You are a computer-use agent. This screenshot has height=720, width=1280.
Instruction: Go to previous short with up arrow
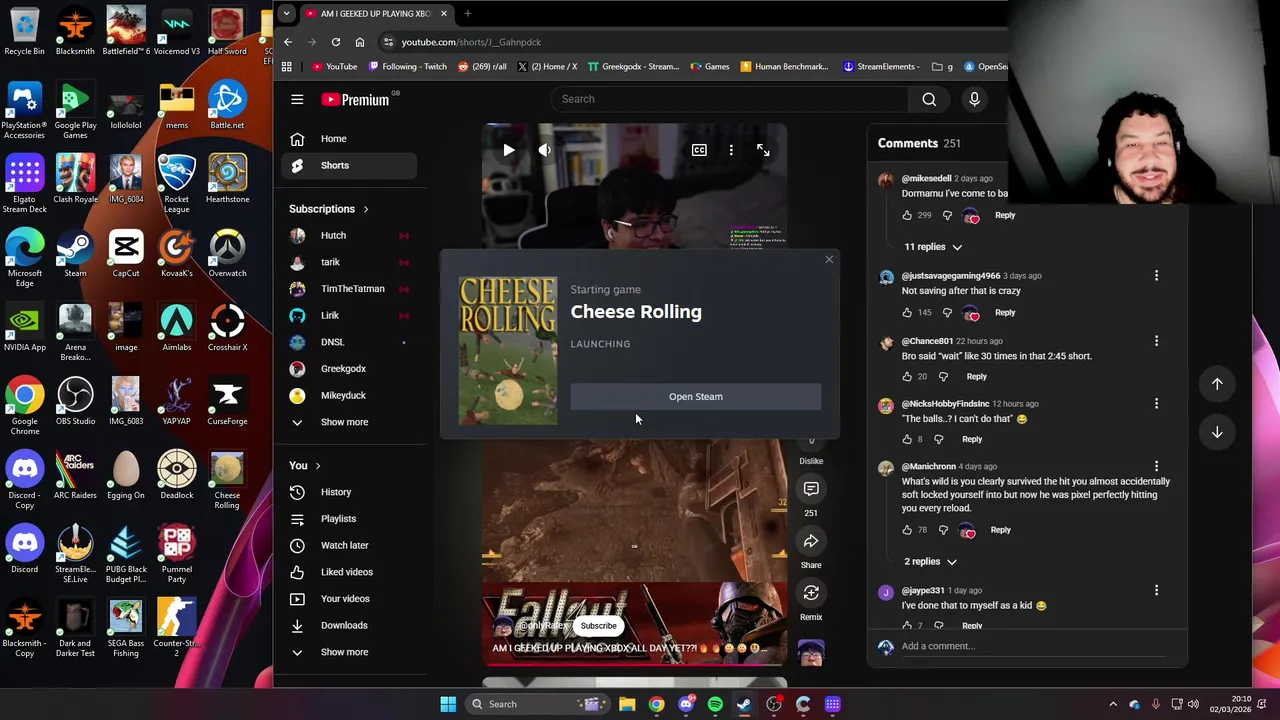point(1217,384)
